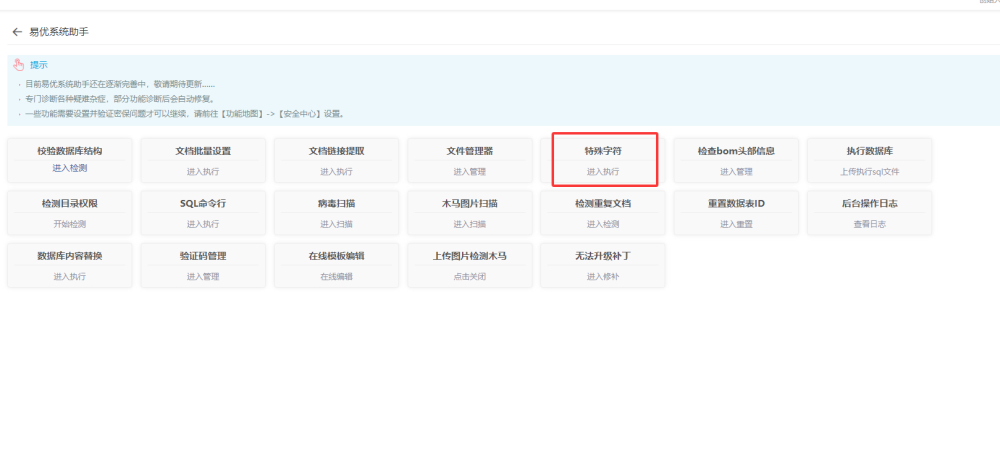1000x453 pixels.
Task: Select the 数据库内容替换 card title
Action: pos(70,256)
